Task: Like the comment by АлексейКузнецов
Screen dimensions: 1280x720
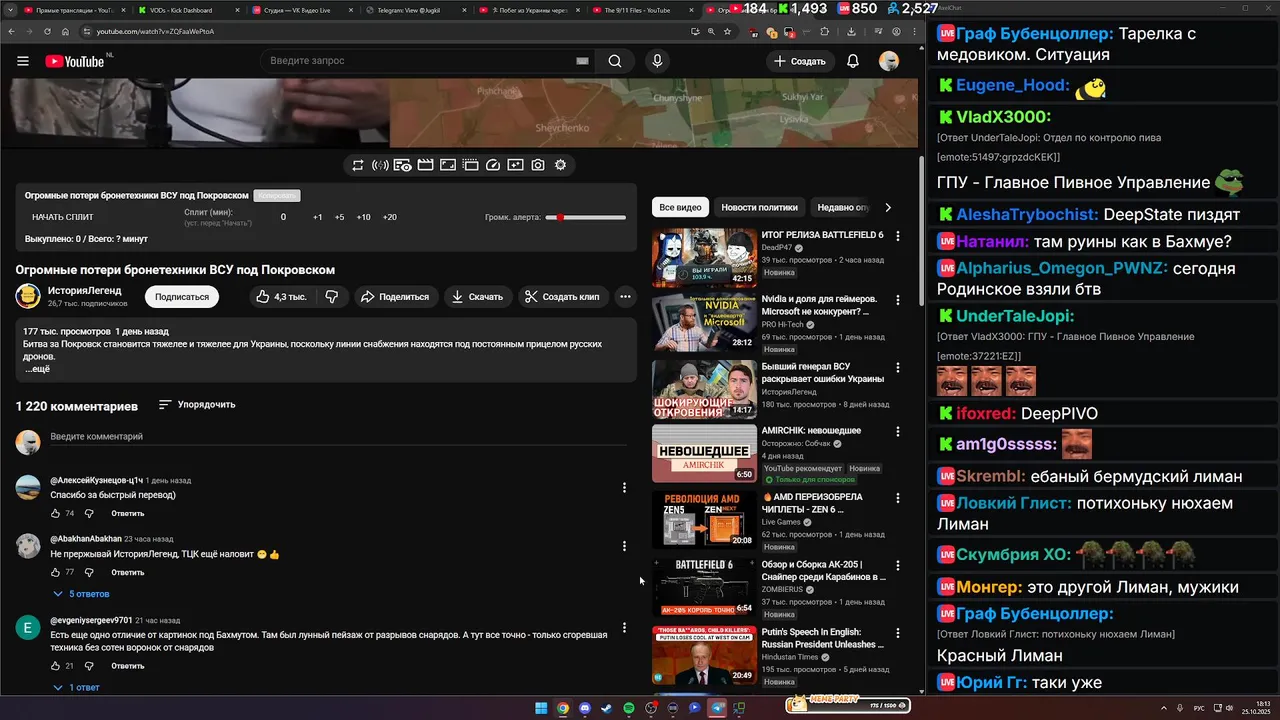Action: click(x=56, y=514)
